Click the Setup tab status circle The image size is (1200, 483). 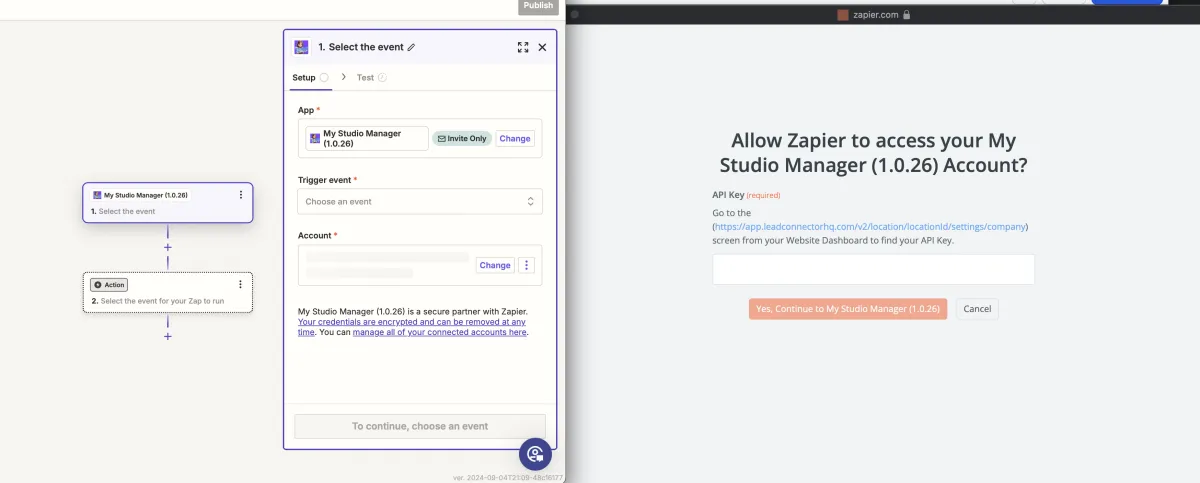tap(324, 77)
